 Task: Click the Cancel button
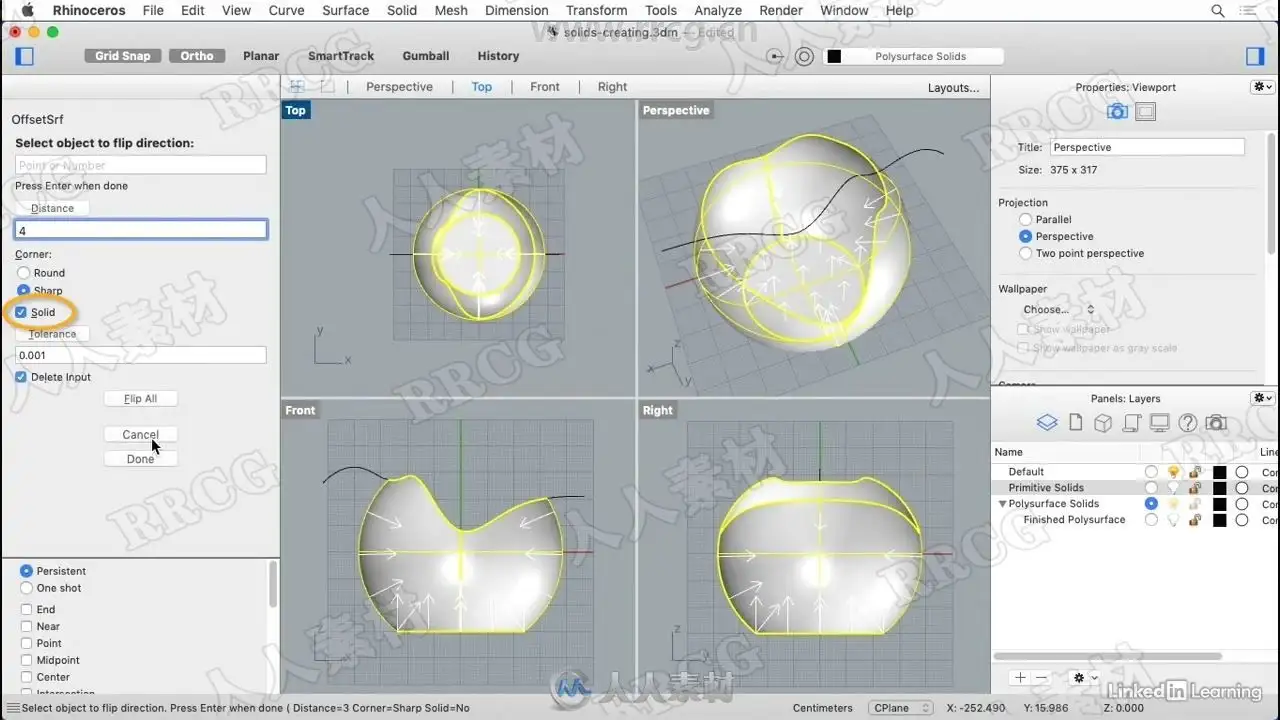coord(140,434)
